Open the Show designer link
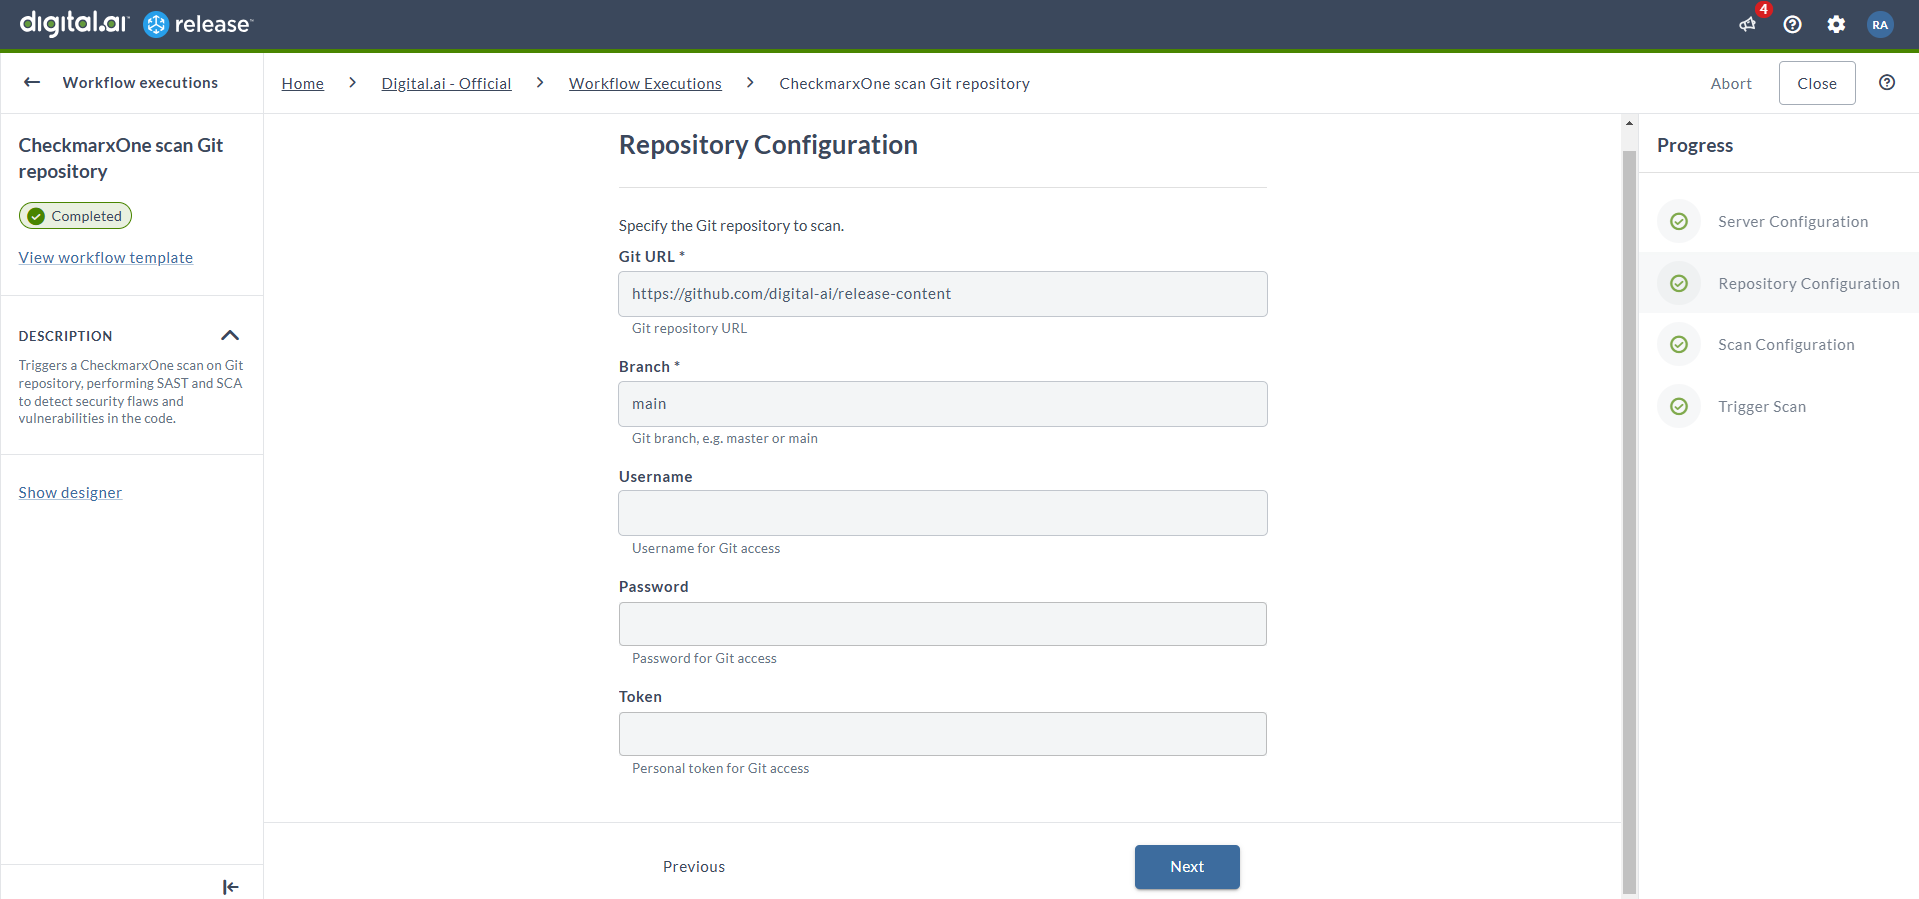Viewport: 1919px width, 899px height. pyautogui.click(x=70, y=493)
